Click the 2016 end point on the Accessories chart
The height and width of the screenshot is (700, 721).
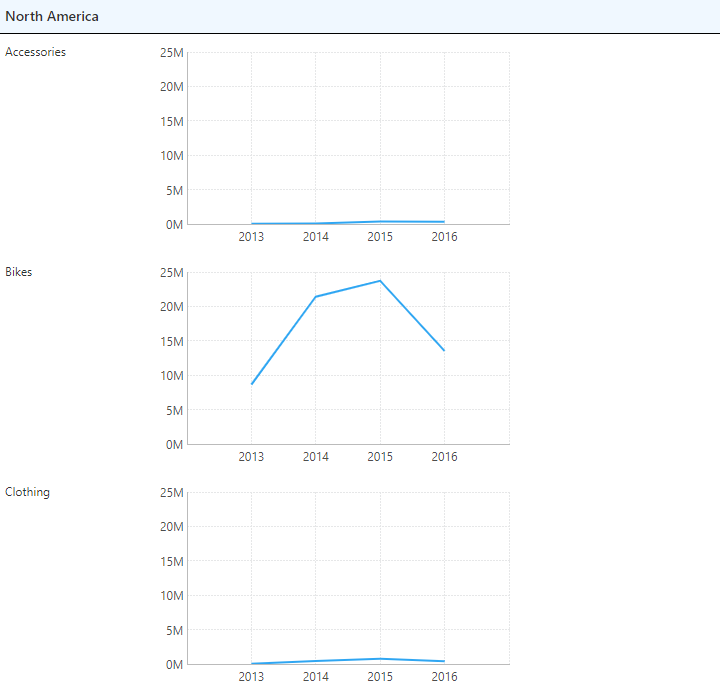coord(444,222)
